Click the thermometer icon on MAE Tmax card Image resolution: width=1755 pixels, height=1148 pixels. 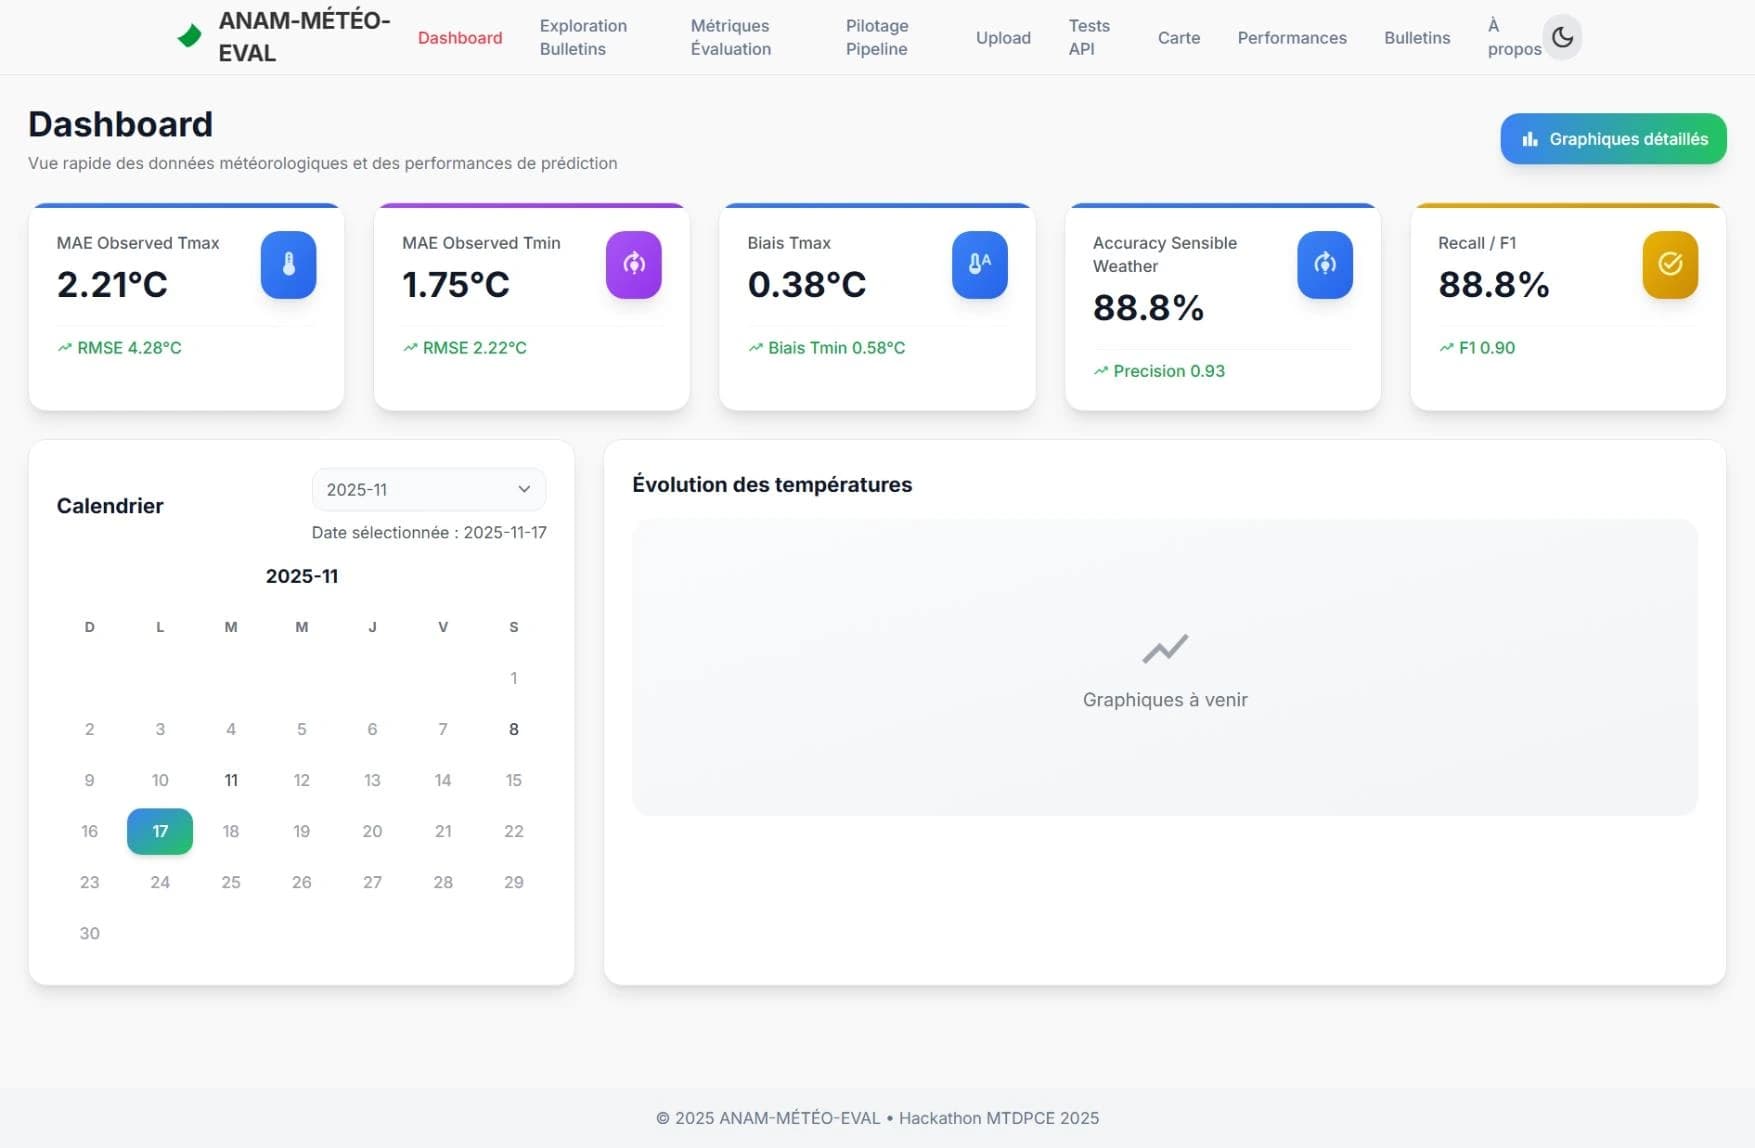point(288,265)
